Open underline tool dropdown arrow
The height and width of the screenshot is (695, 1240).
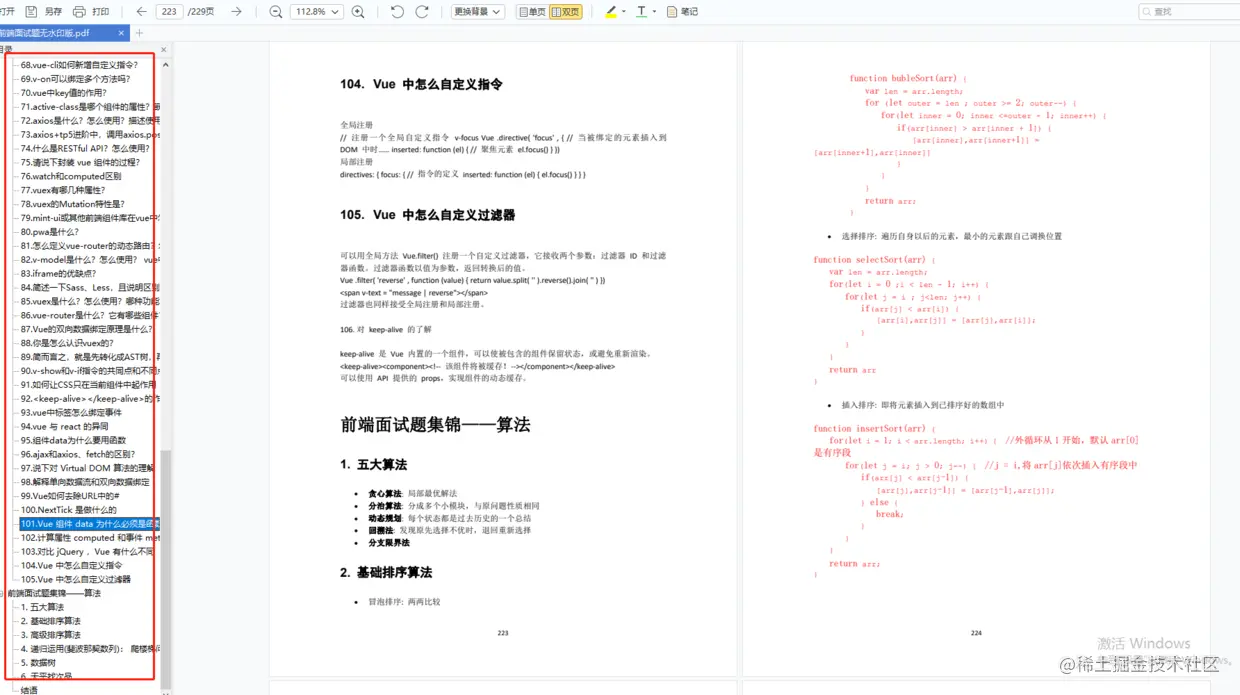click(x=654, y=12)
